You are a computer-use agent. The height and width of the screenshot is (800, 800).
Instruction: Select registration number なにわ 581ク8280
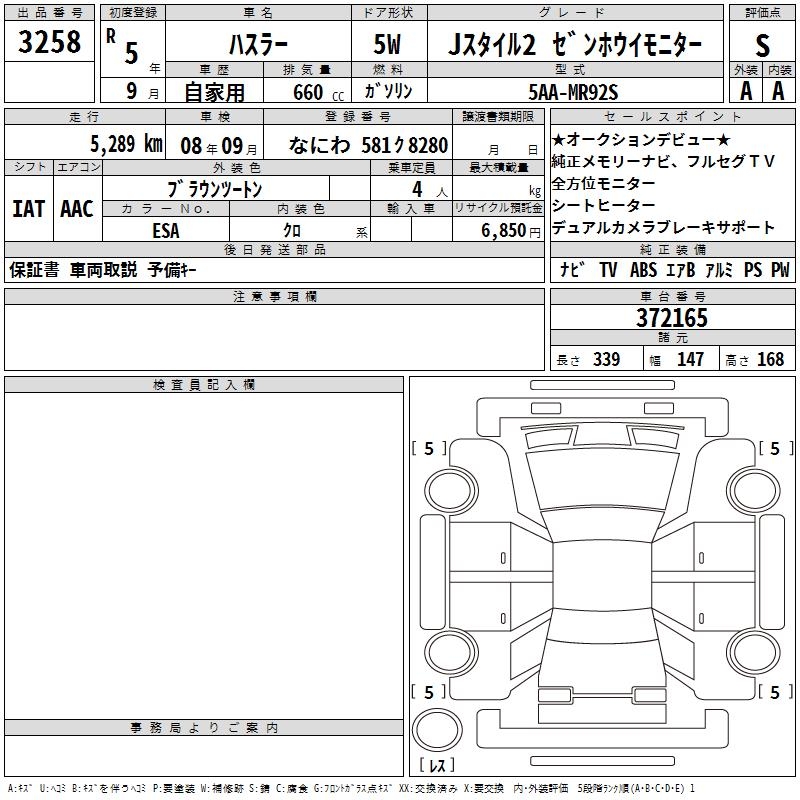[368, 145]
